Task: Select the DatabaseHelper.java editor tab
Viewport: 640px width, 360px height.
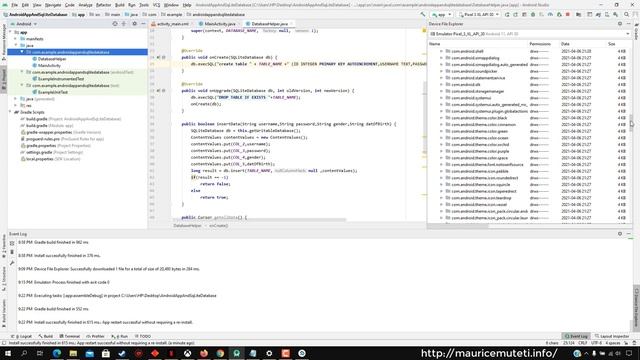Action: (269, 24)
